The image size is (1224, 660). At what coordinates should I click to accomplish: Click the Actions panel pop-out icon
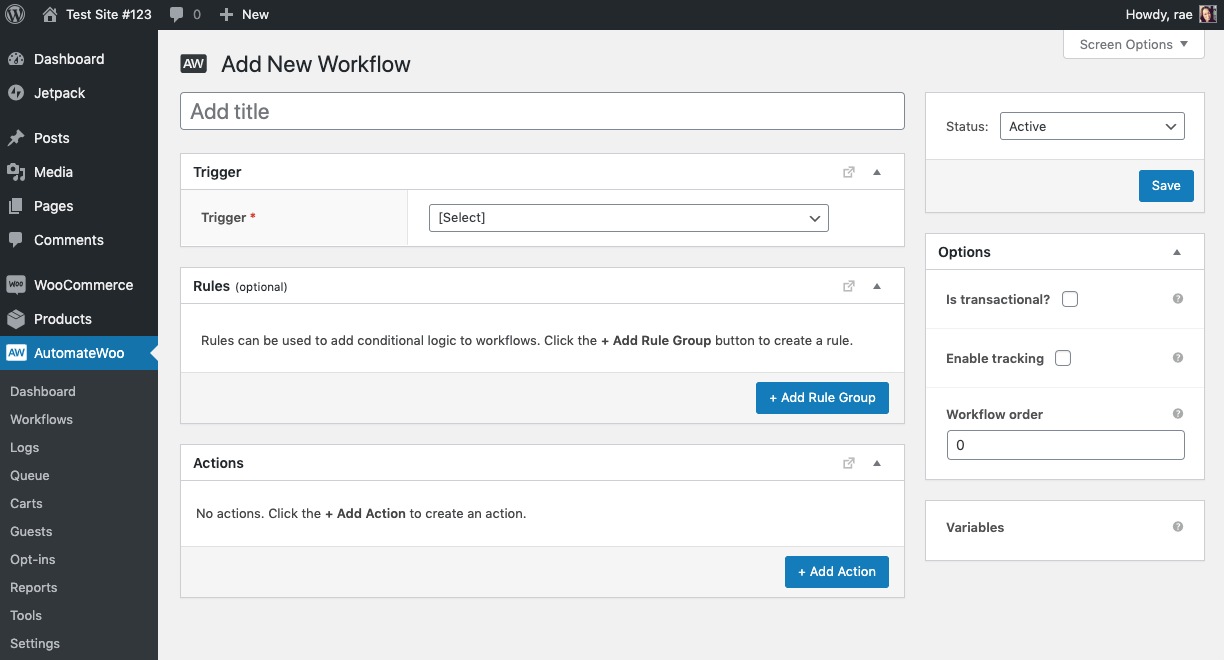tap(849, 463)
